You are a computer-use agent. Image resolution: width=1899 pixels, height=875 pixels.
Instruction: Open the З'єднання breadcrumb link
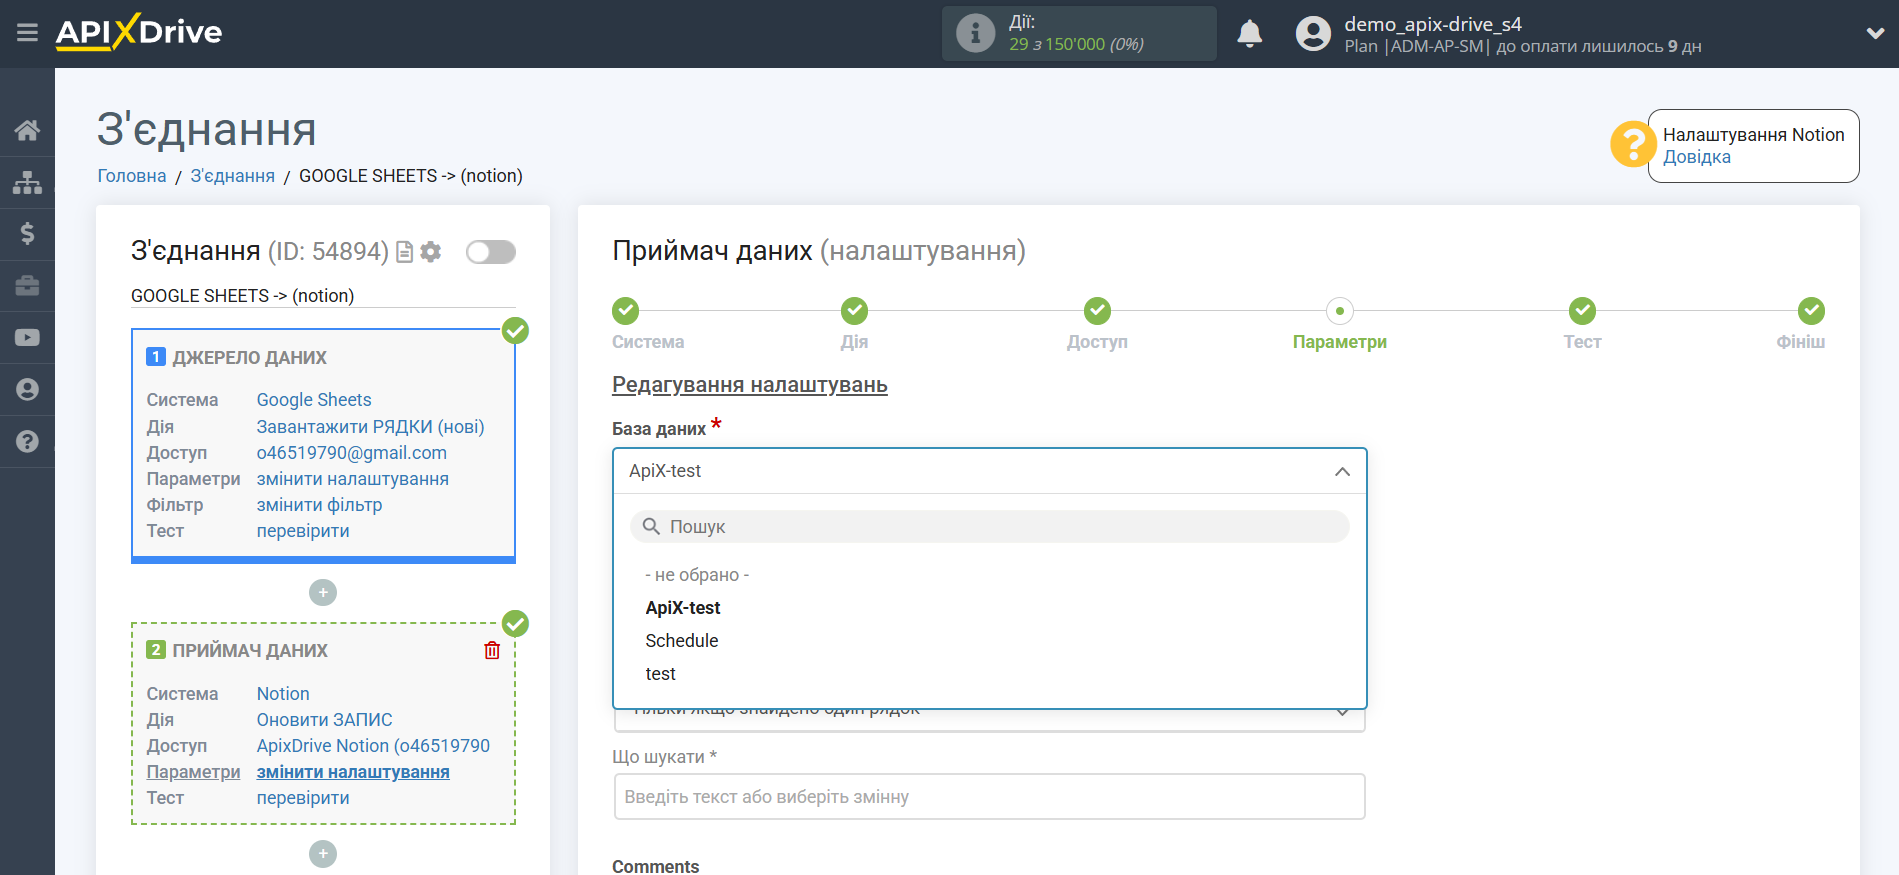click(233, 176)
